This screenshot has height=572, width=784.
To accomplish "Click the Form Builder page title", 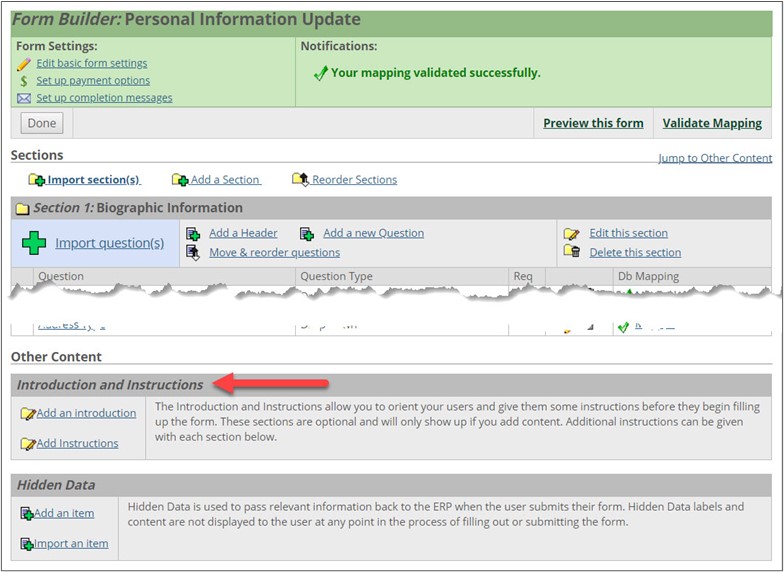I will coord(186,20).
